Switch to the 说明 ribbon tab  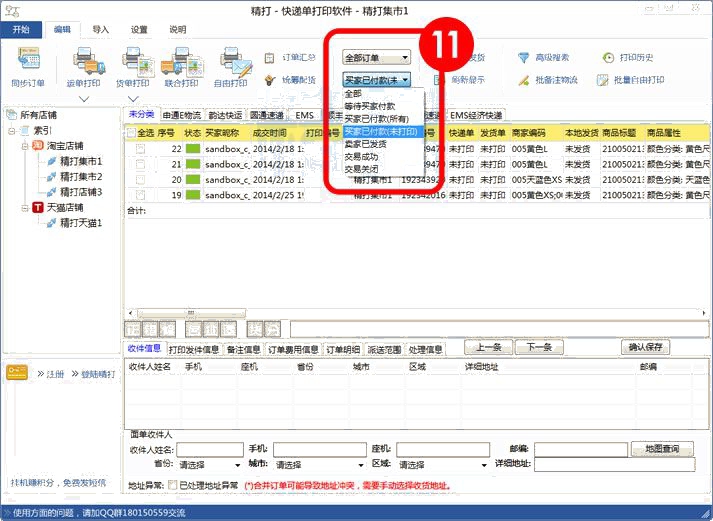(178, 30)
